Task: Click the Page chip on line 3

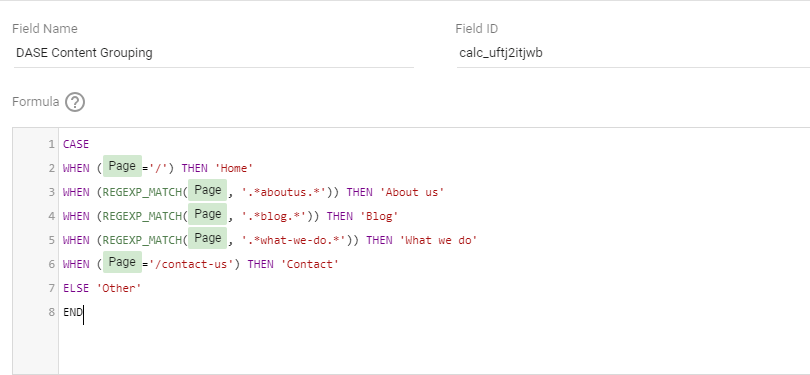Action: (x=208, y=190)
